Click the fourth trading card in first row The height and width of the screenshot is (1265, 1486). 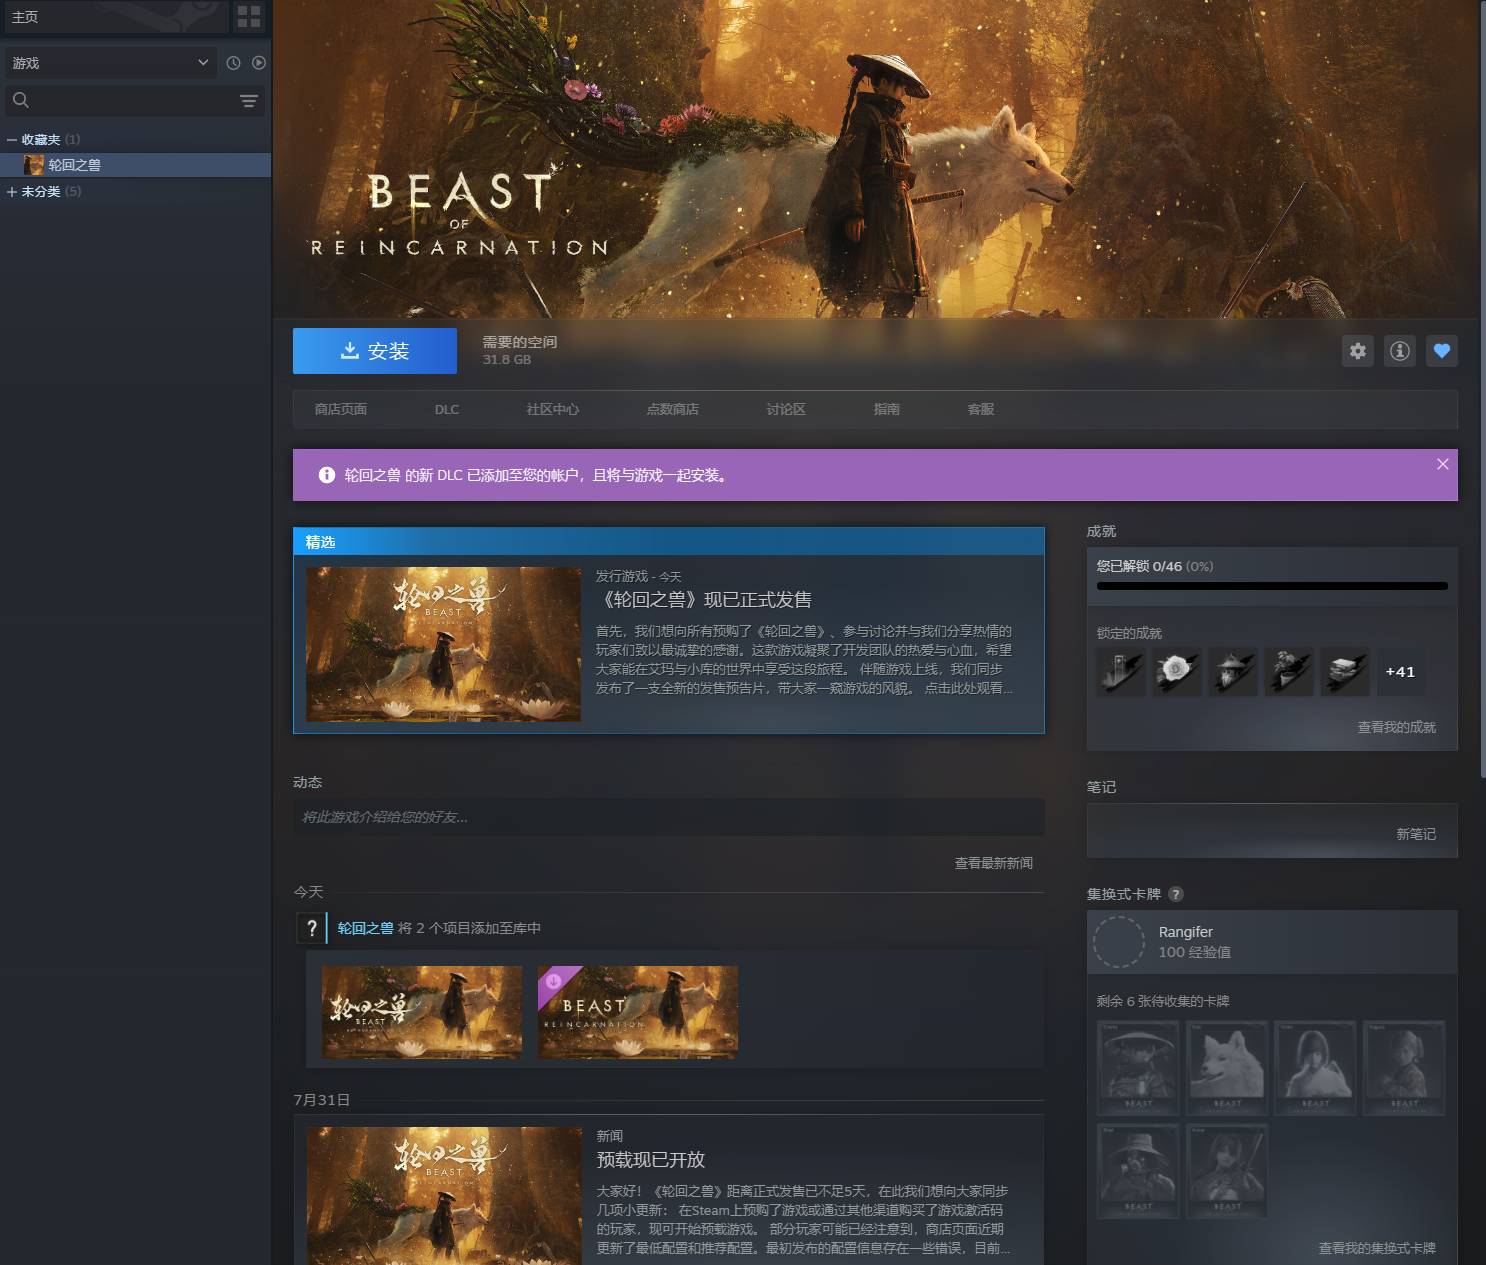(x=1405, y=1068)
